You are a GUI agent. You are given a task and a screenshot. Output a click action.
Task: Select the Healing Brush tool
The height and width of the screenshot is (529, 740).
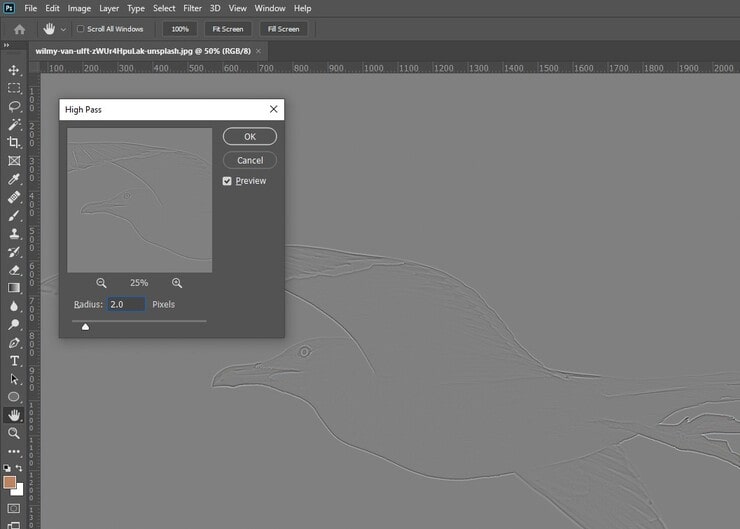click(x=14, y=197)
